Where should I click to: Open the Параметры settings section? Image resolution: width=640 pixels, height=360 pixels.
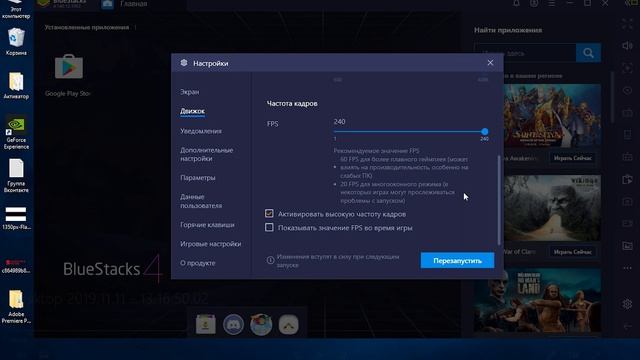198,178
